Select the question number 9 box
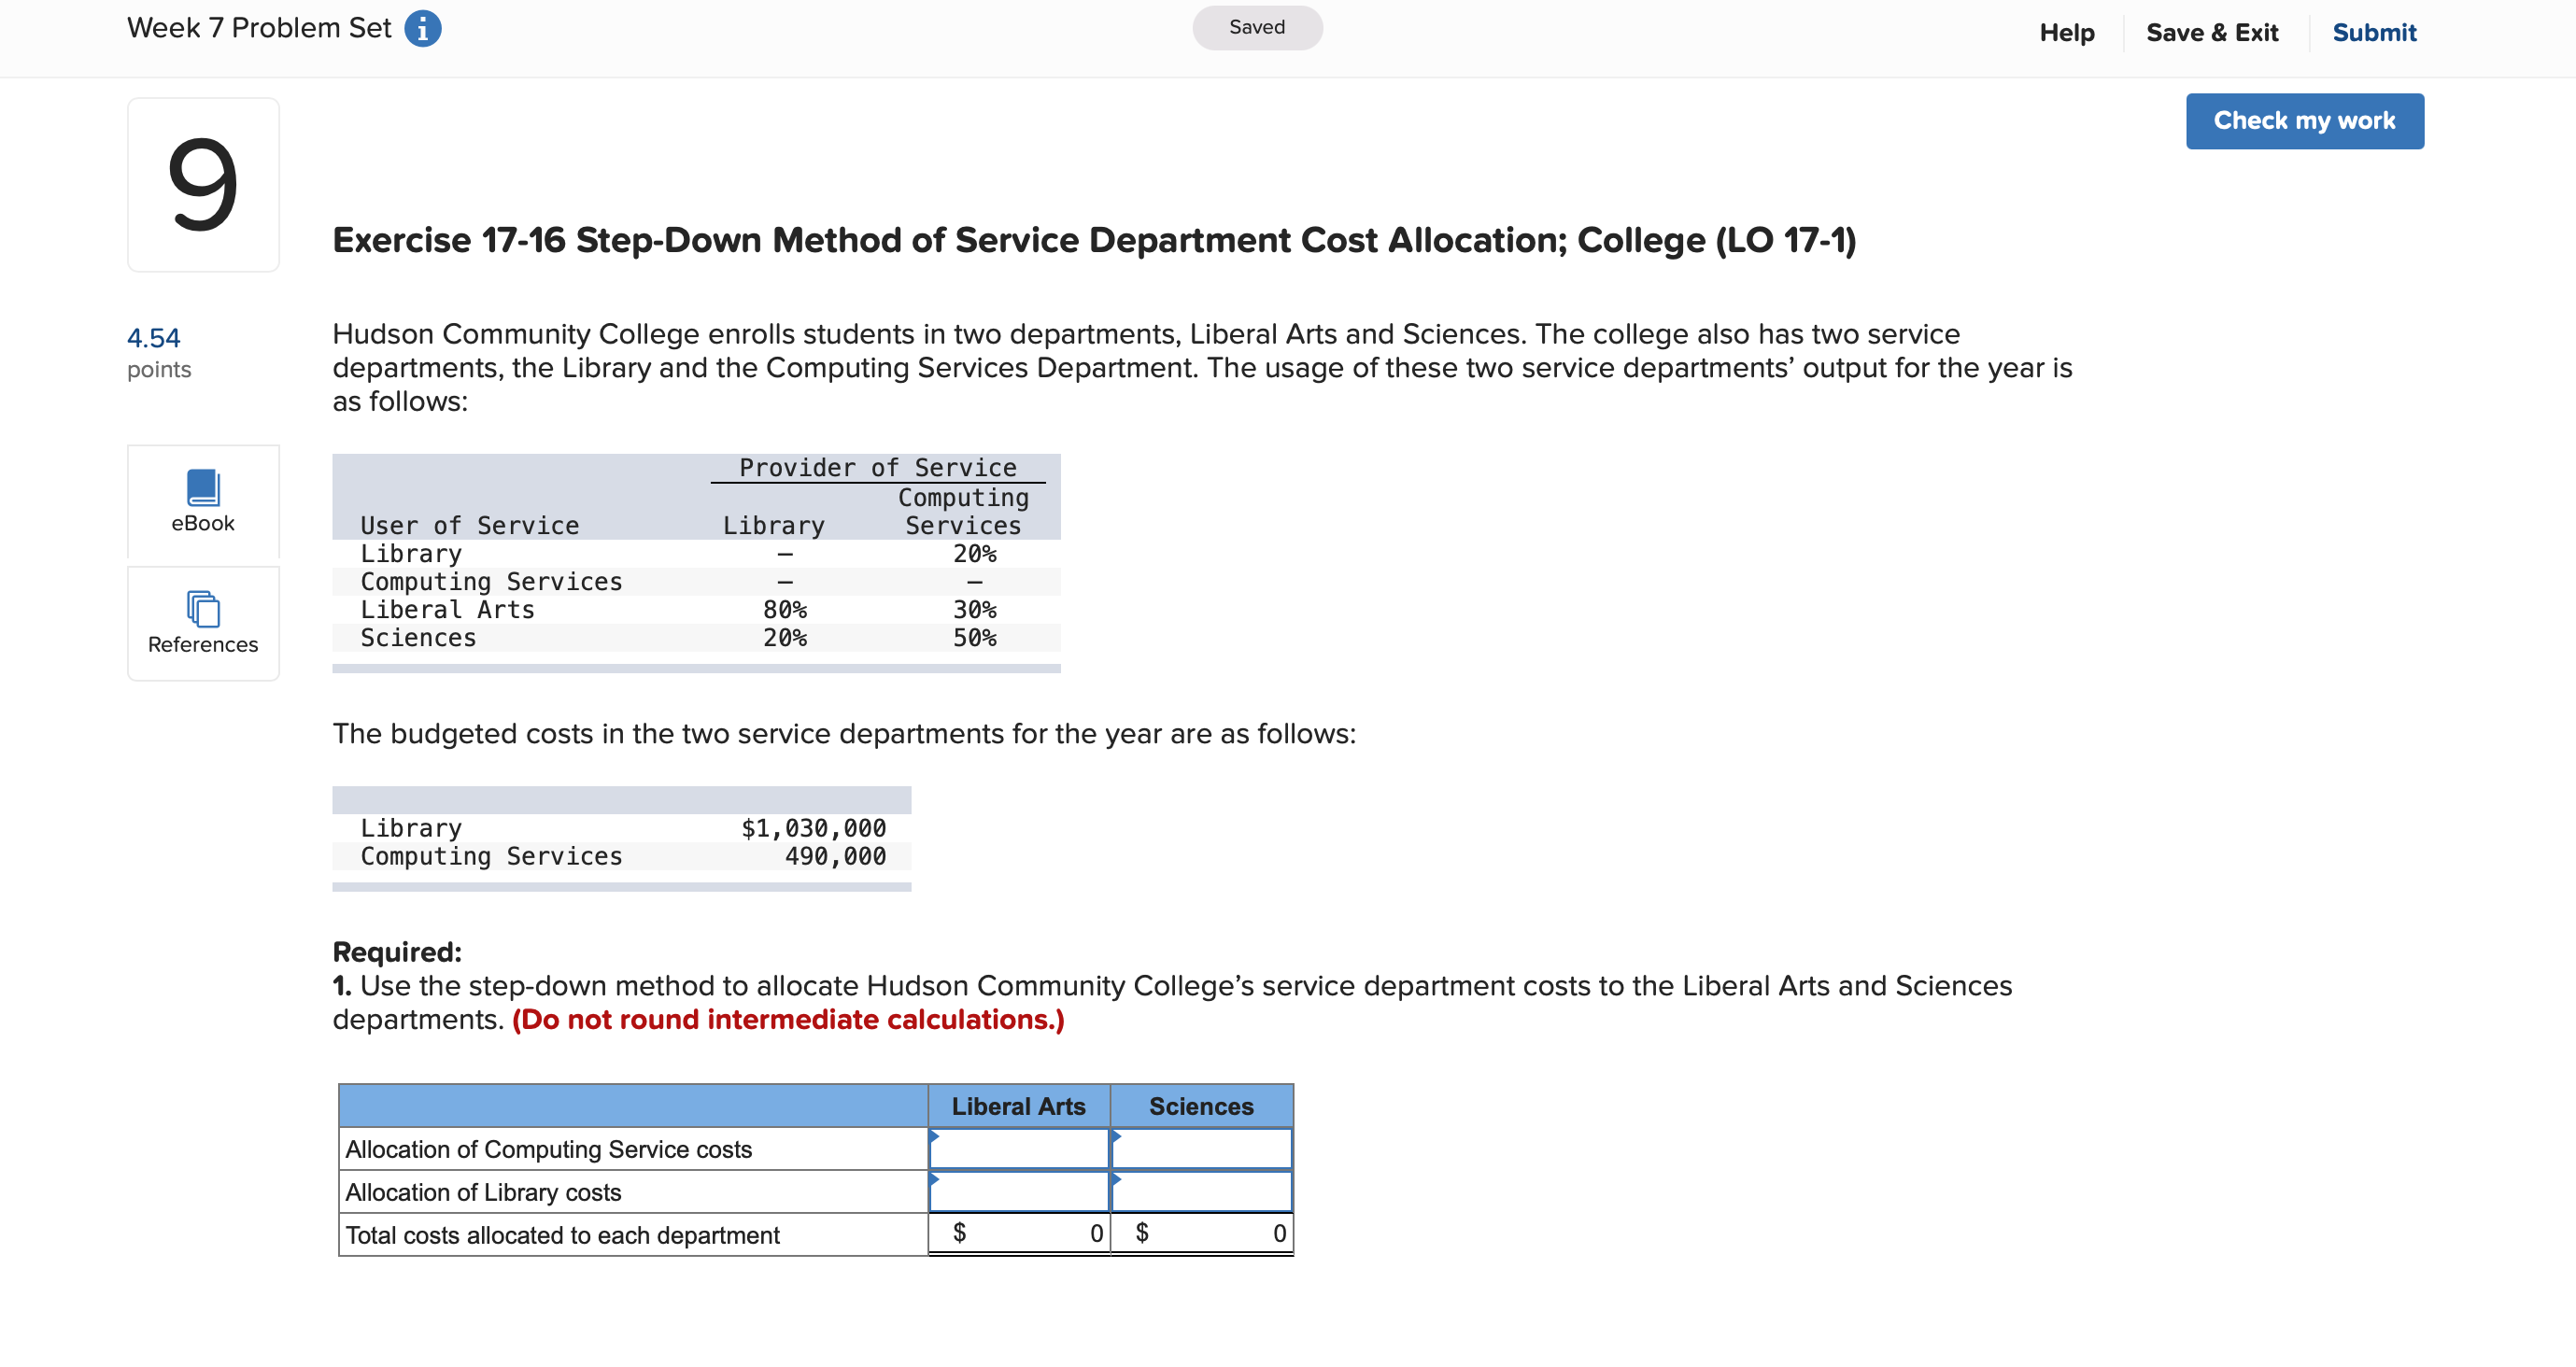2576x1367 pixels. click(x=203, y=185)
